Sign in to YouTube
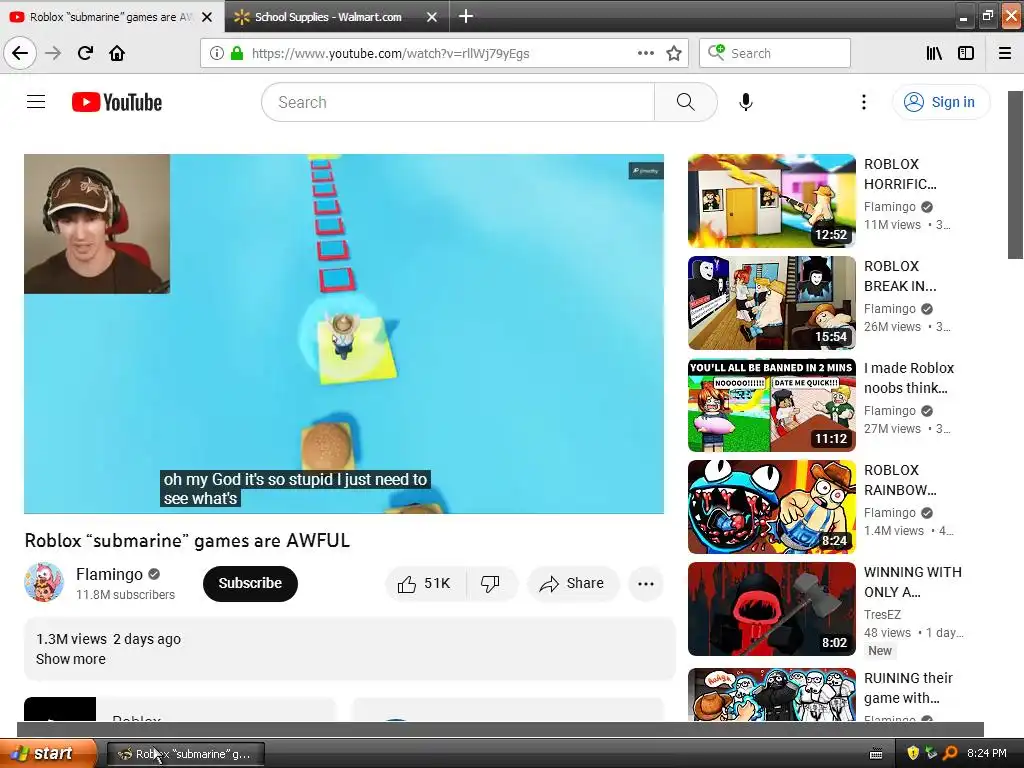Image resolution: width=1024 pixels, height=768 pixels. (940, 102)
